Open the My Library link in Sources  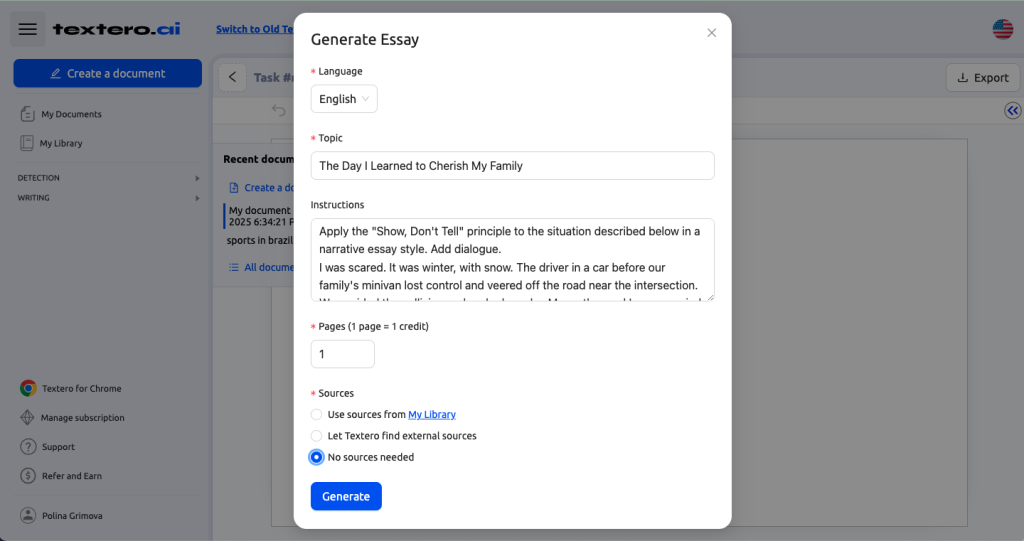pos(432,414)
